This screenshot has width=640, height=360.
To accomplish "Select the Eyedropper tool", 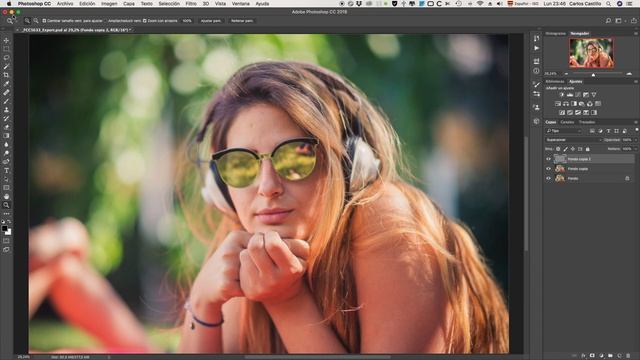I will 6,84.
